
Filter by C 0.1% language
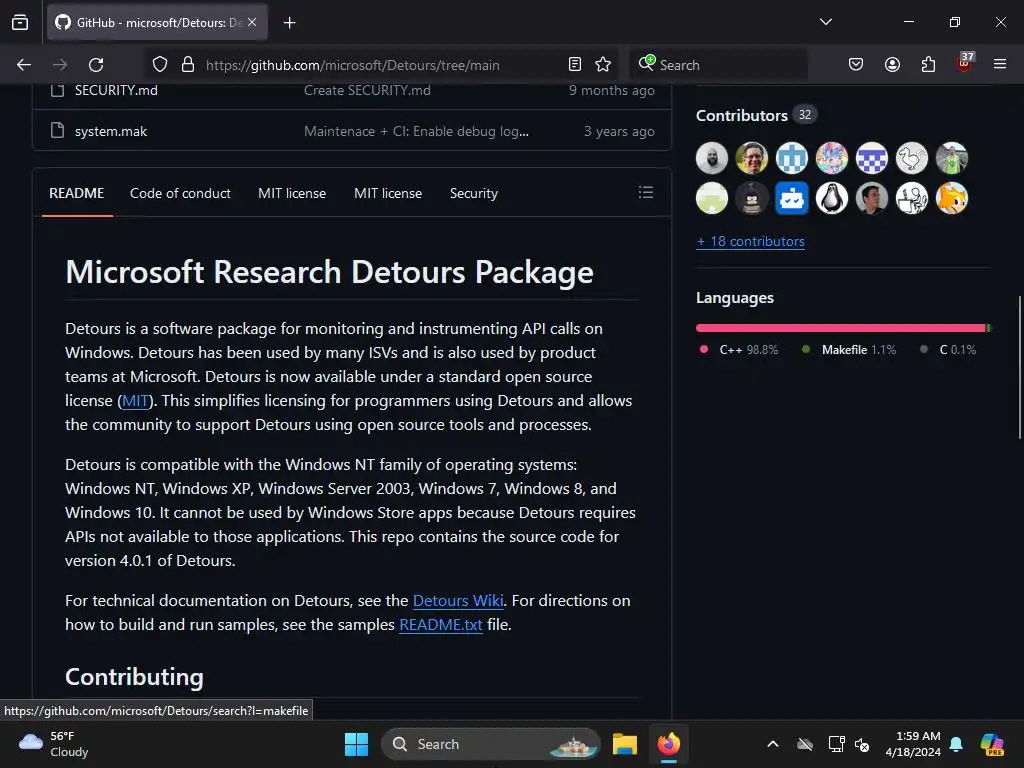[948, 350]
